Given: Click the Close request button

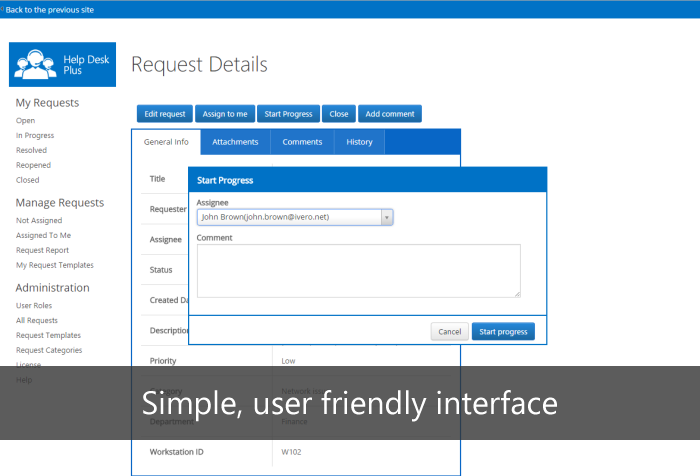Looking at the screenshot, I should [x=339, y=114].
